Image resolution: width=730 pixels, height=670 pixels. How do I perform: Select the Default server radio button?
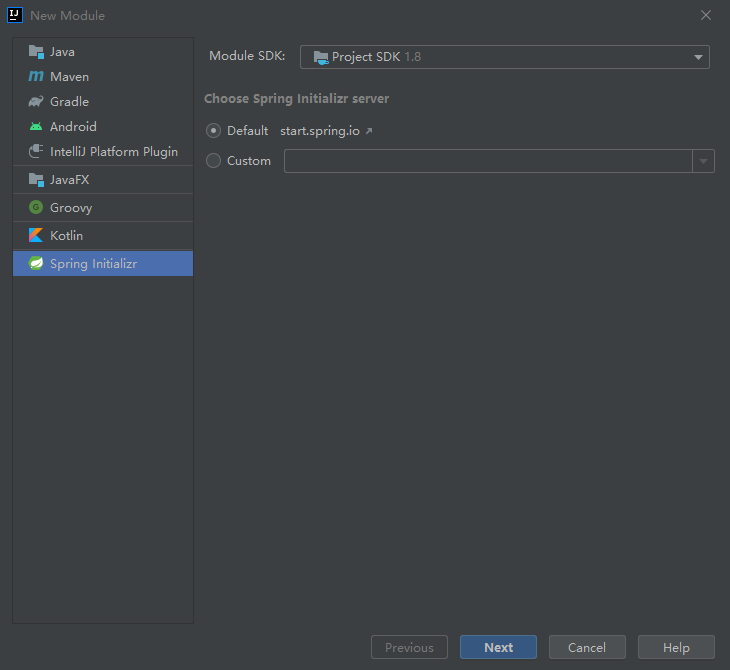pos(213,131)
